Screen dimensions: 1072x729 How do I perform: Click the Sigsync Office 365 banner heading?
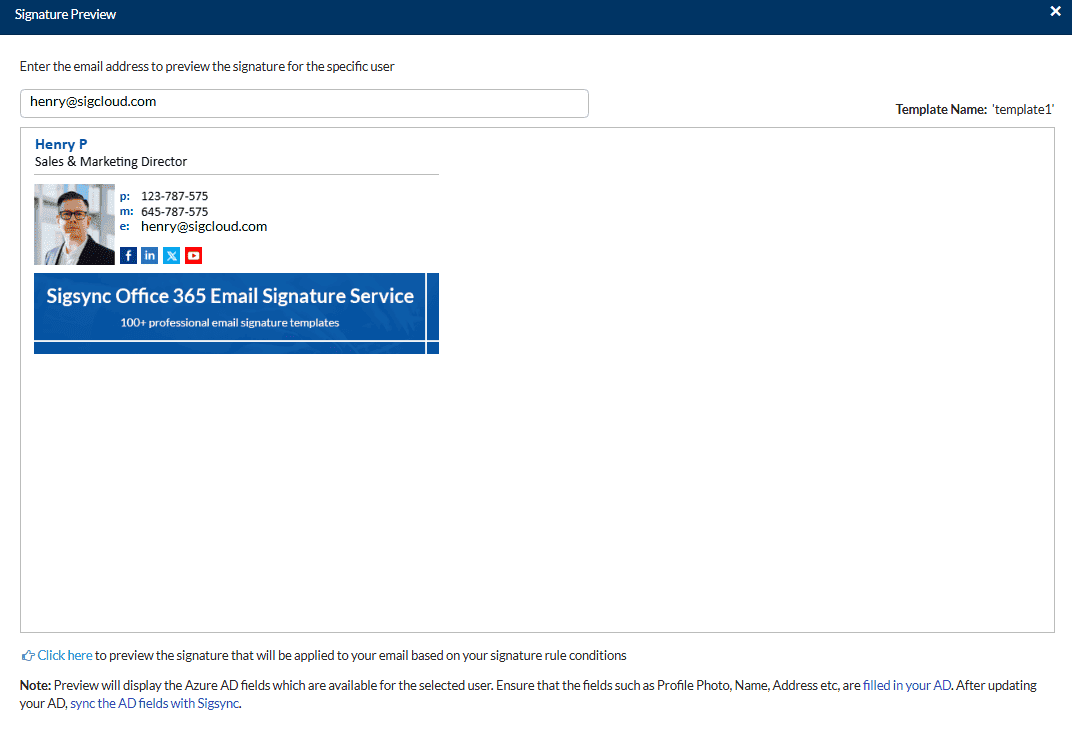[x=230, y=296]
